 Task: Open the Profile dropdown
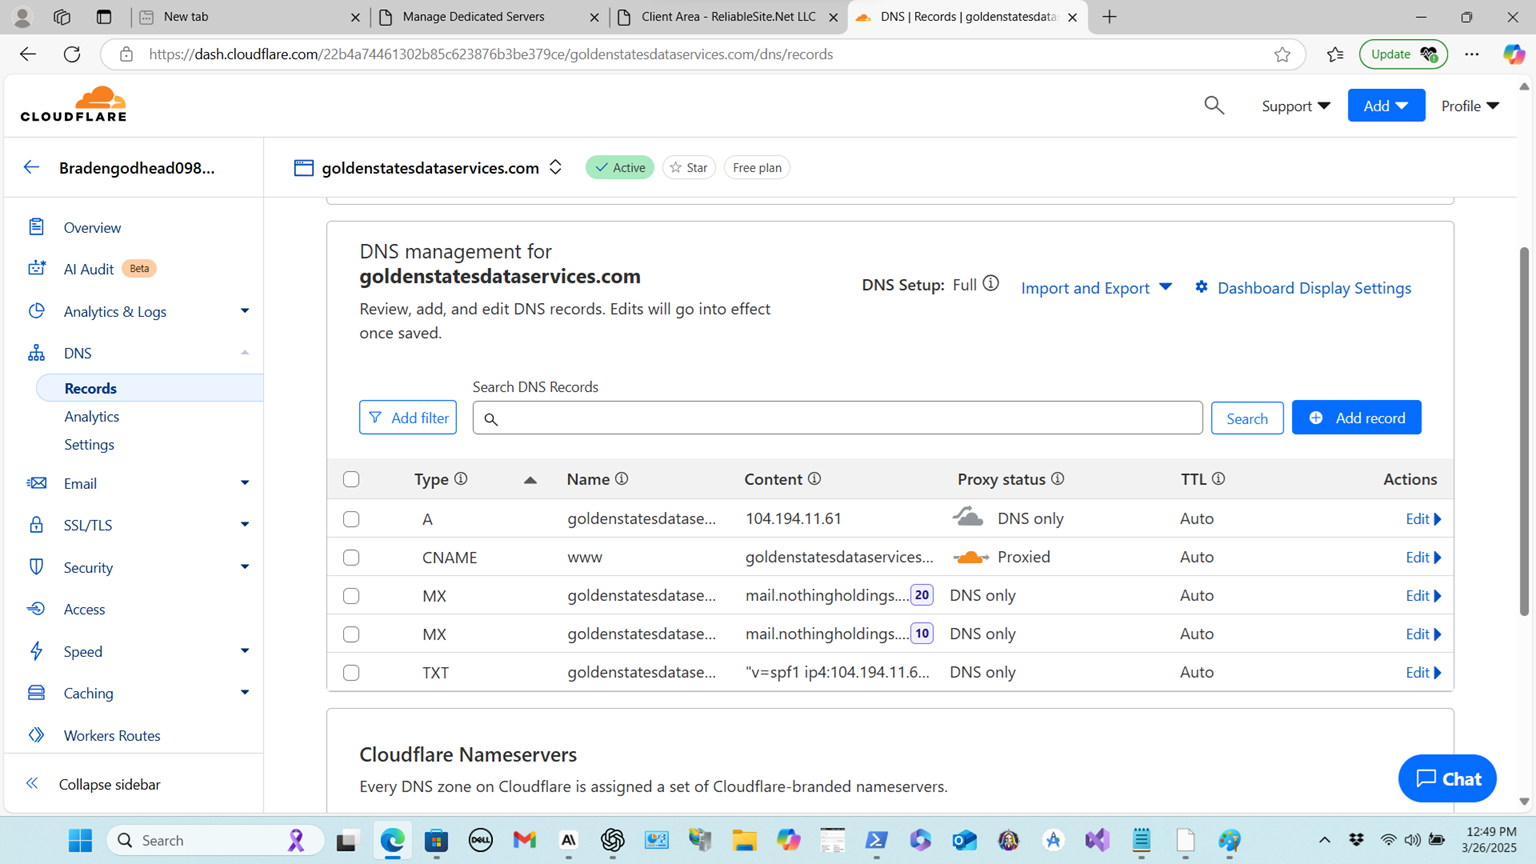[x=1470, y=106]
